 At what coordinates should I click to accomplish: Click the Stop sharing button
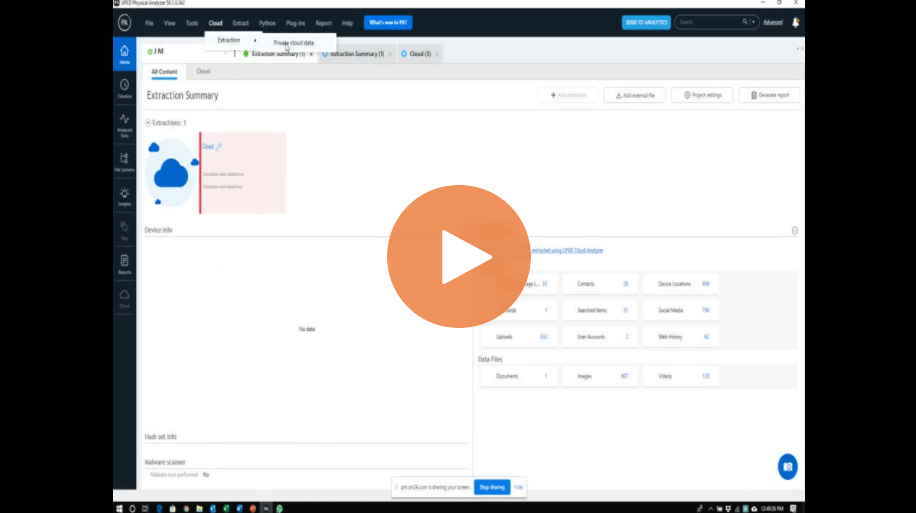[x=492, y=487]
